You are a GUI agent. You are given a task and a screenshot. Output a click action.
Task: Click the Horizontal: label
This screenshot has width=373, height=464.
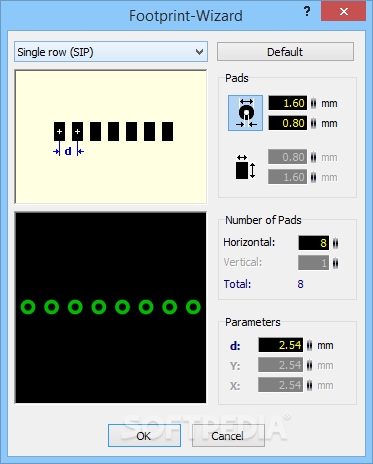(x=249, y=242)
